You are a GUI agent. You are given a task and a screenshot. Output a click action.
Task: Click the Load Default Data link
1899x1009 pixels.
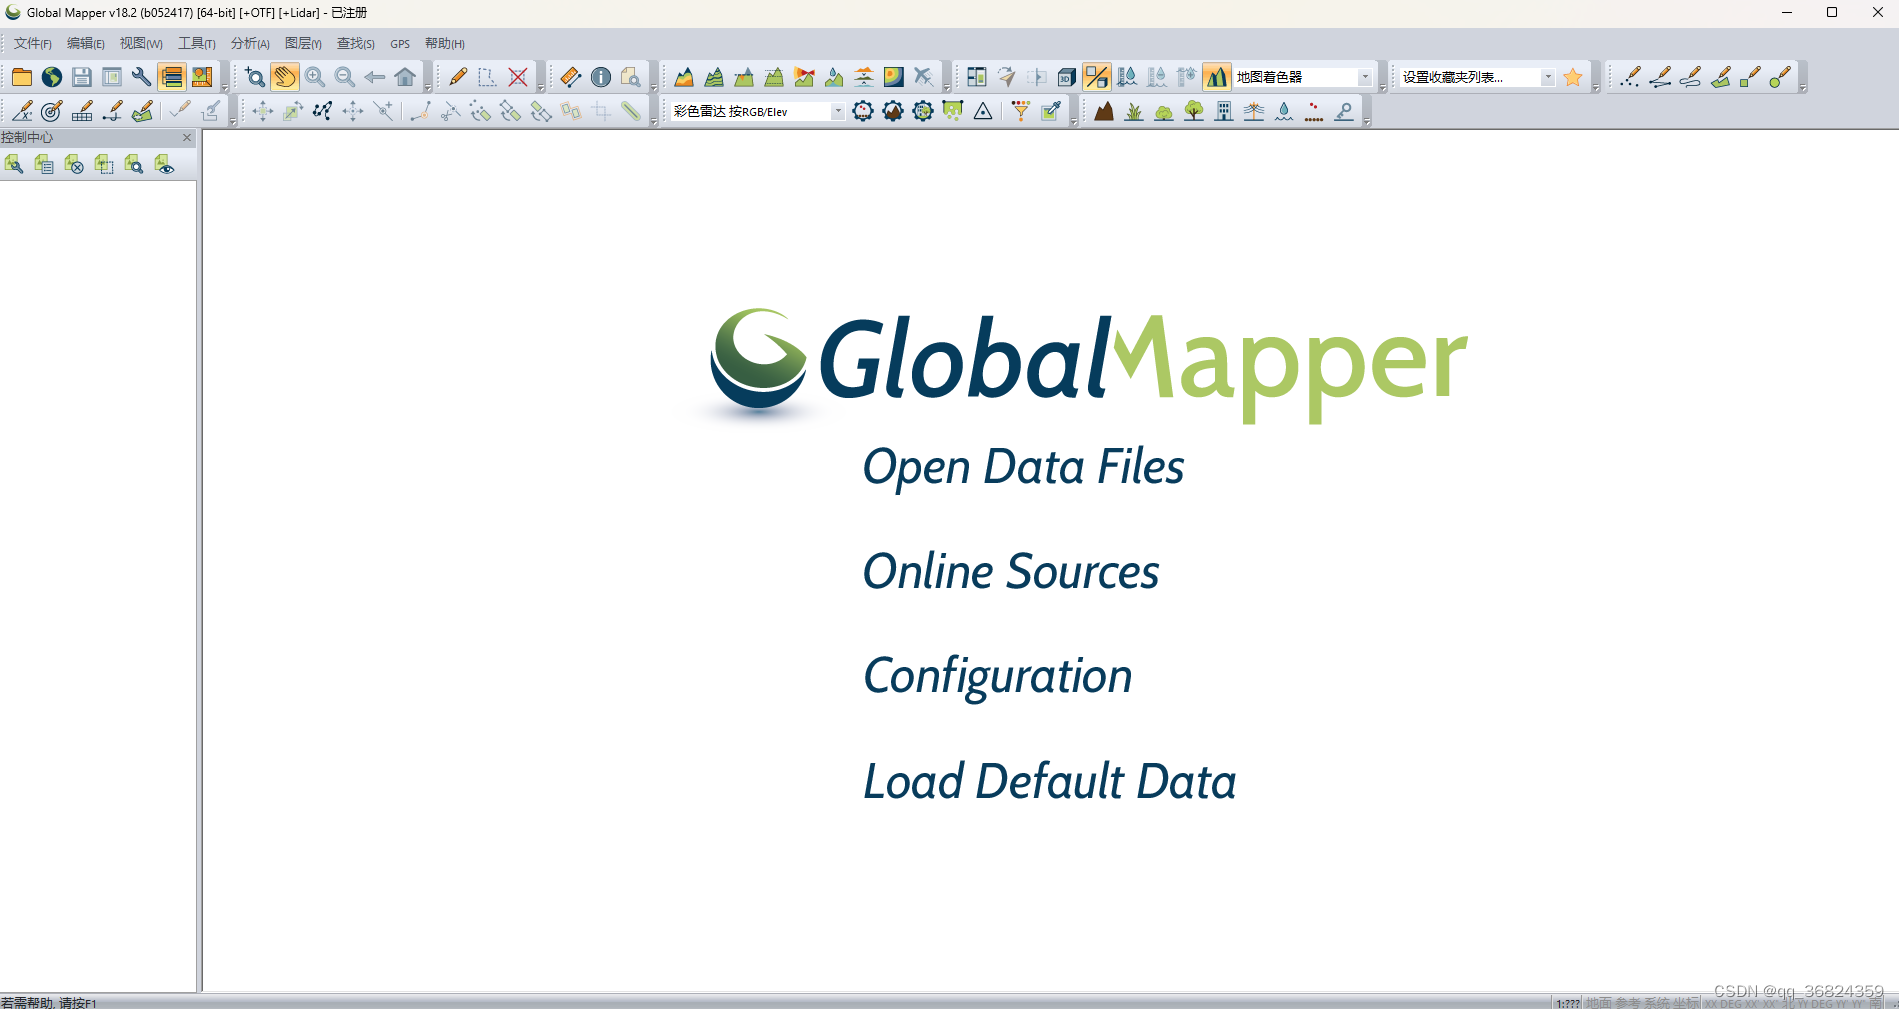click(1049, 782)
